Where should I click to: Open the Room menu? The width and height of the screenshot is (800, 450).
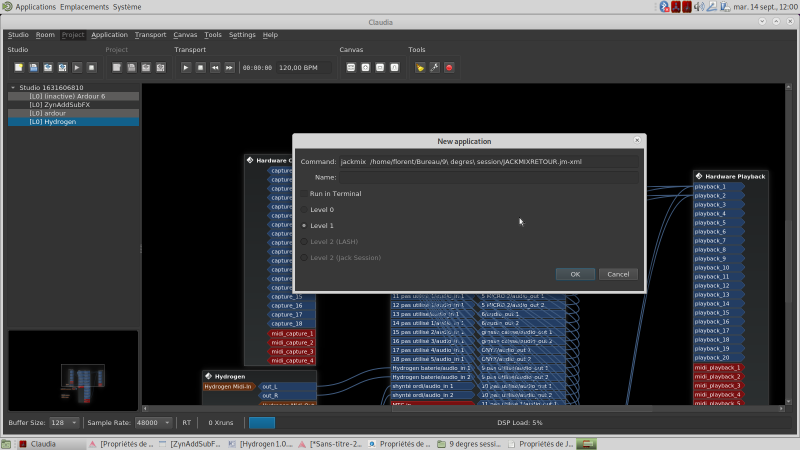[x=45, y=35]
